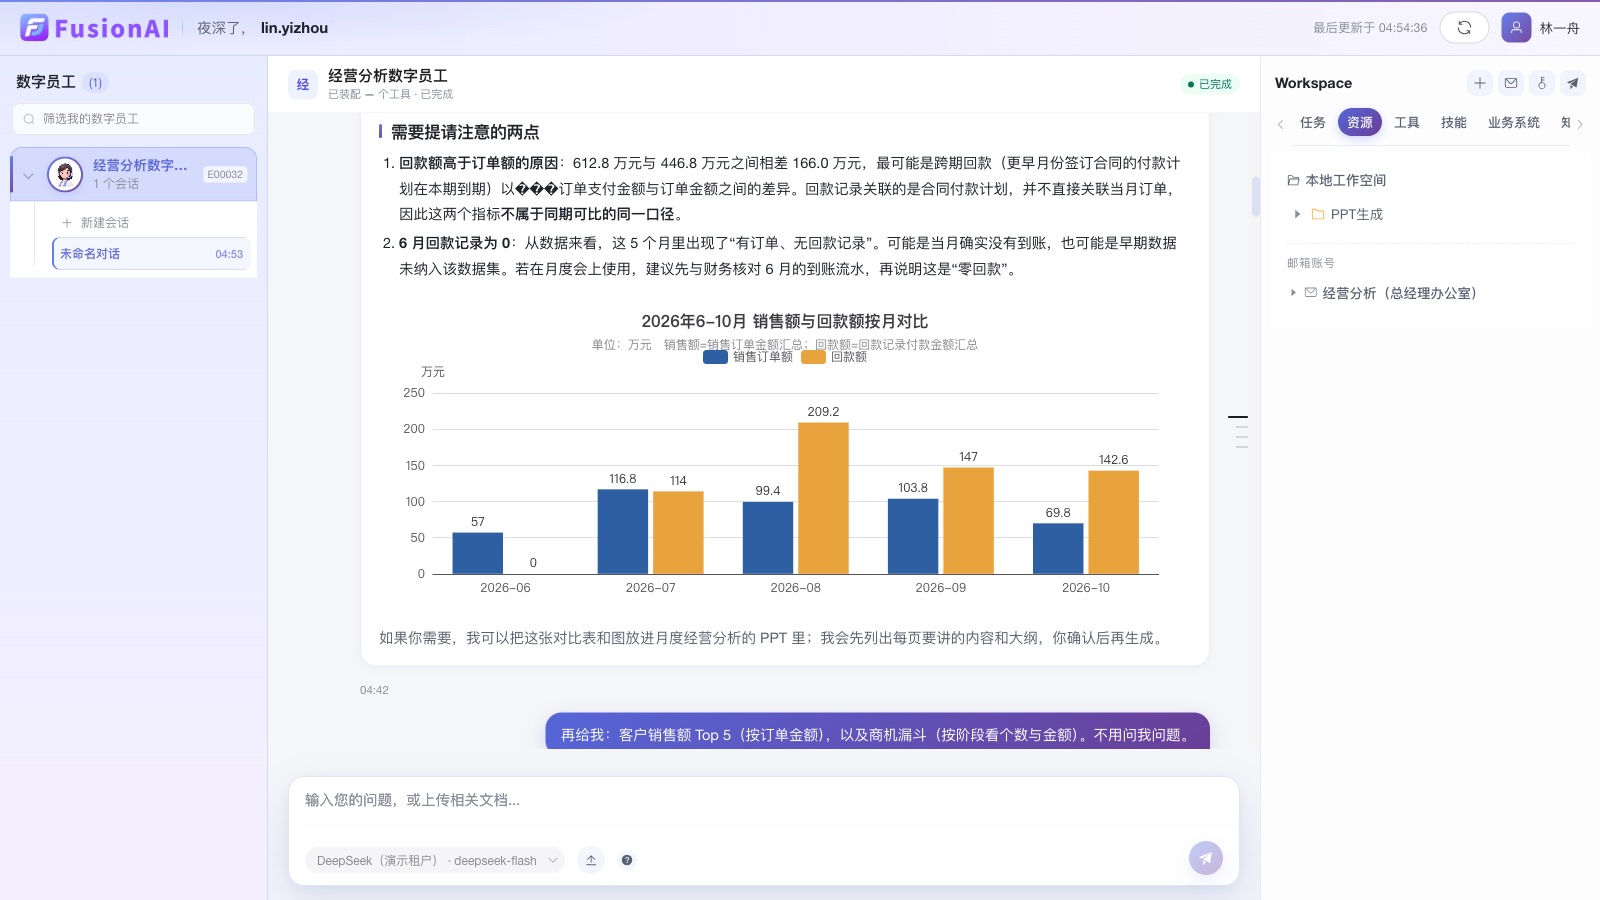Viewport: 1600px width, 900px height.
Task: Click the FusionAI logo icon
Action: 34,28
